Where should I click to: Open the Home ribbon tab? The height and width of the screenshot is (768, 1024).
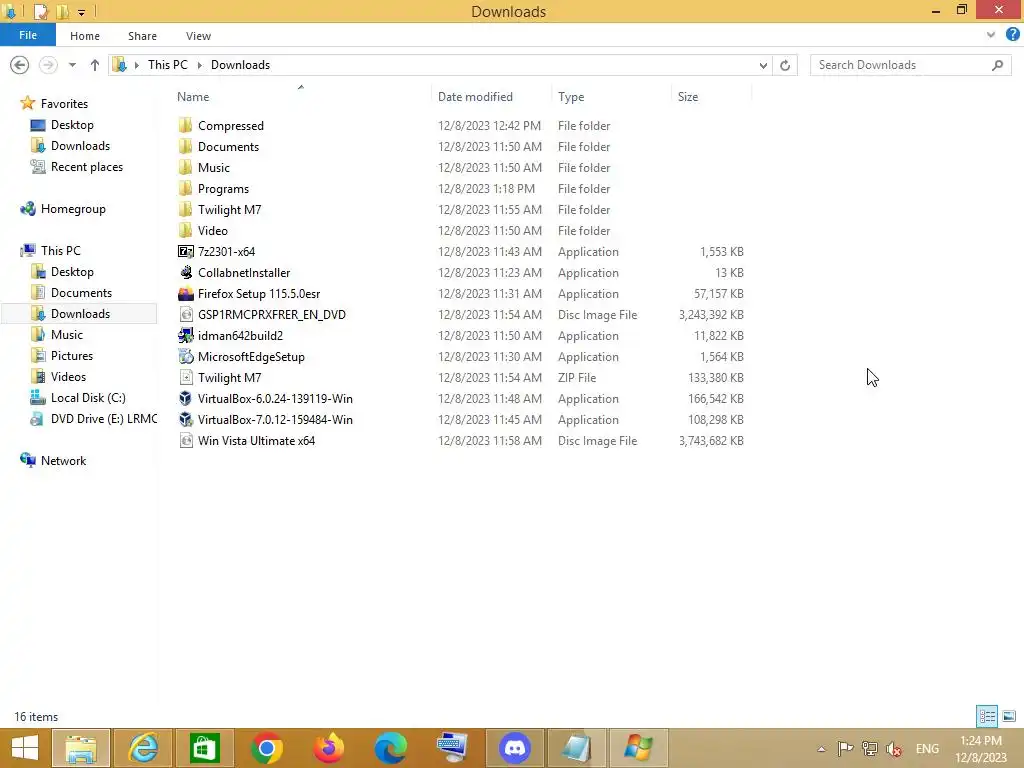point(85,36)
